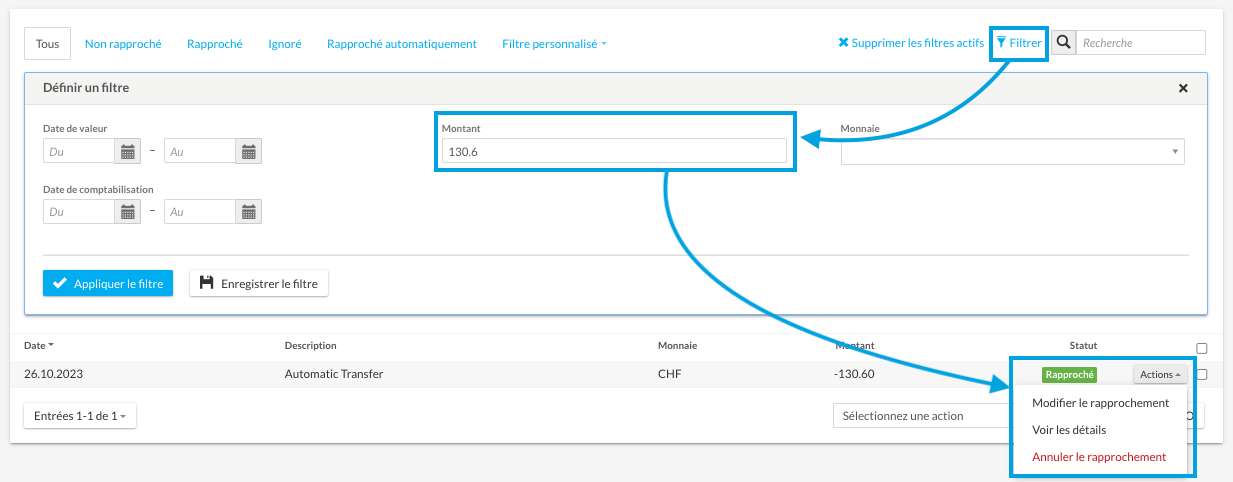Click the CHF currency cell
This screenshot has width=1233, height=482.
coord(669,375)
